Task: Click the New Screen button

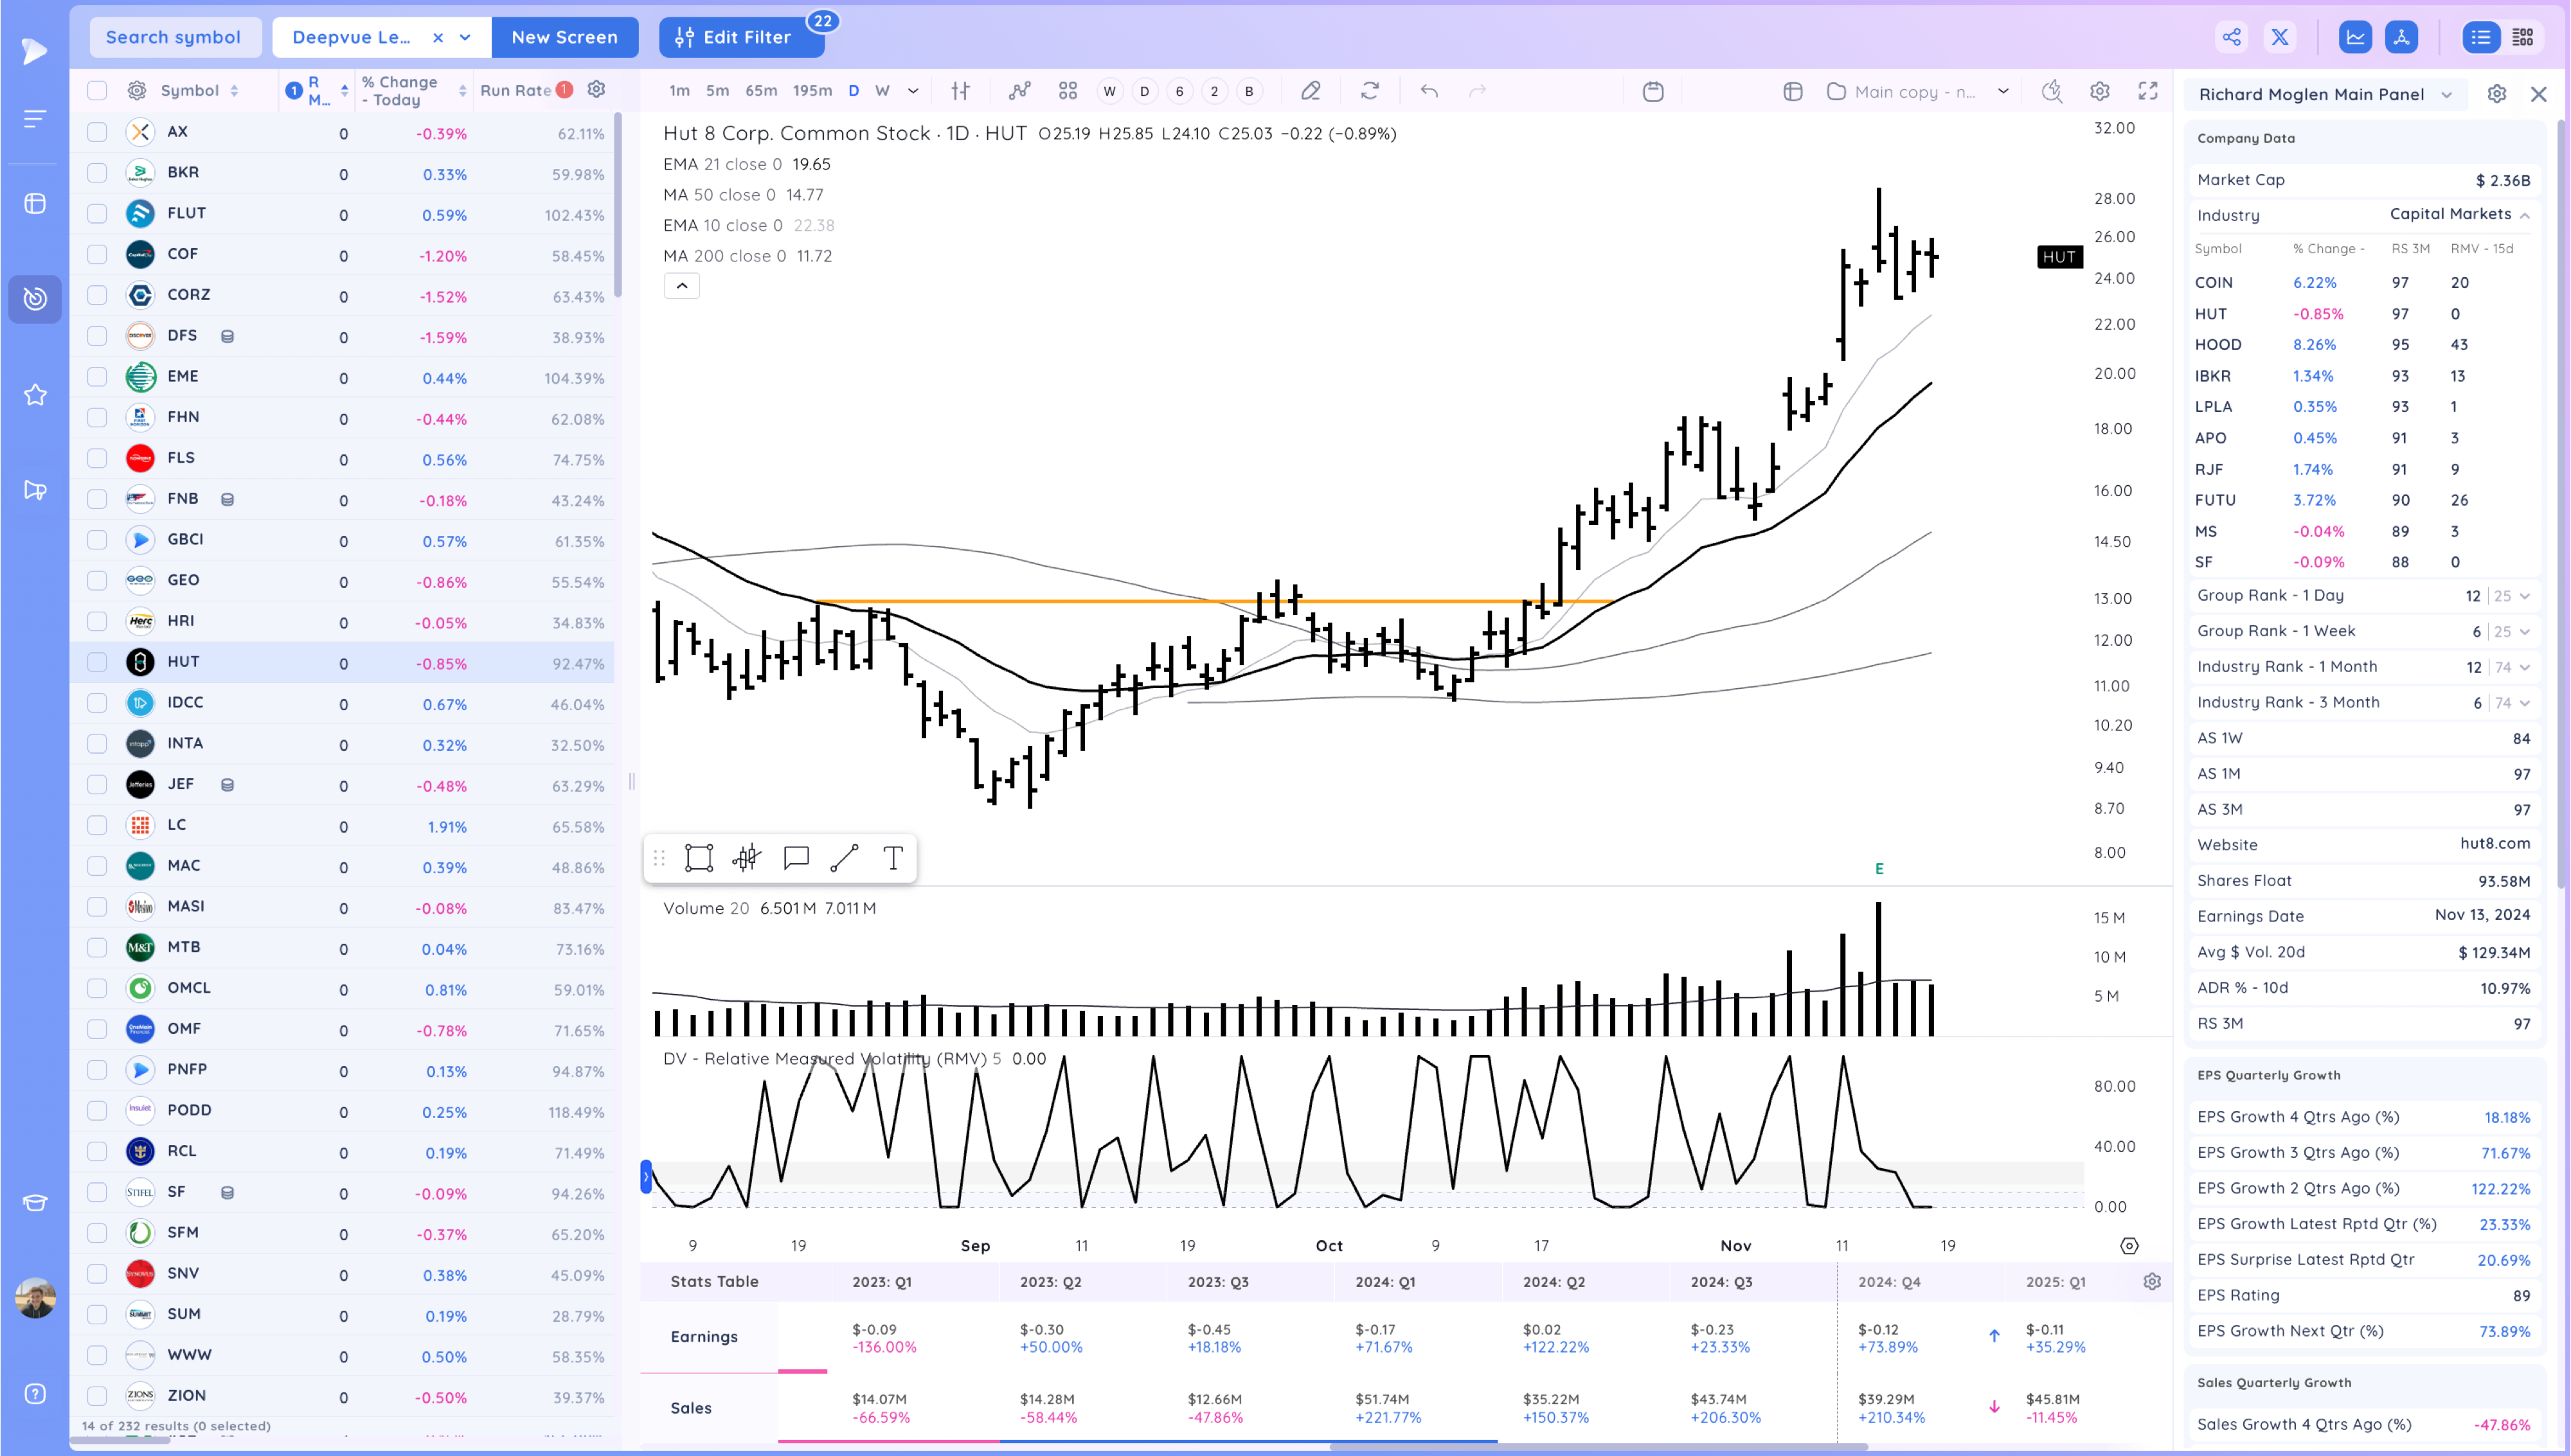Action: (x=565, y=38)
